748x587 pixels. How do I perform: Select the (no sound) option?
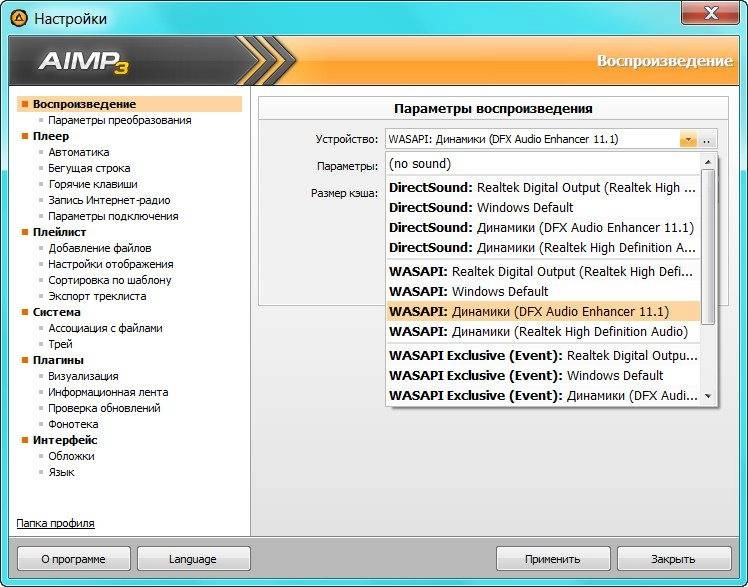(x=543, y=164)
